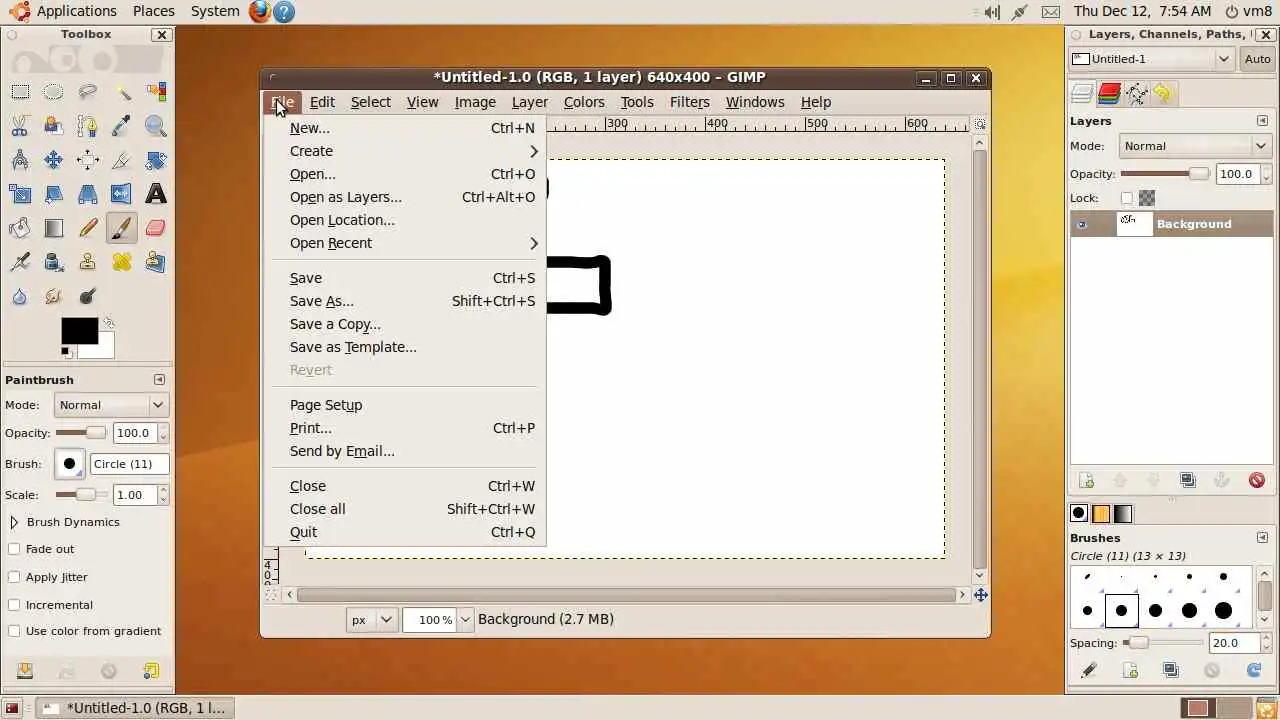Duplicate the layer in Layers panel
Viewport: 1280px width, 720px height.
1188,481
